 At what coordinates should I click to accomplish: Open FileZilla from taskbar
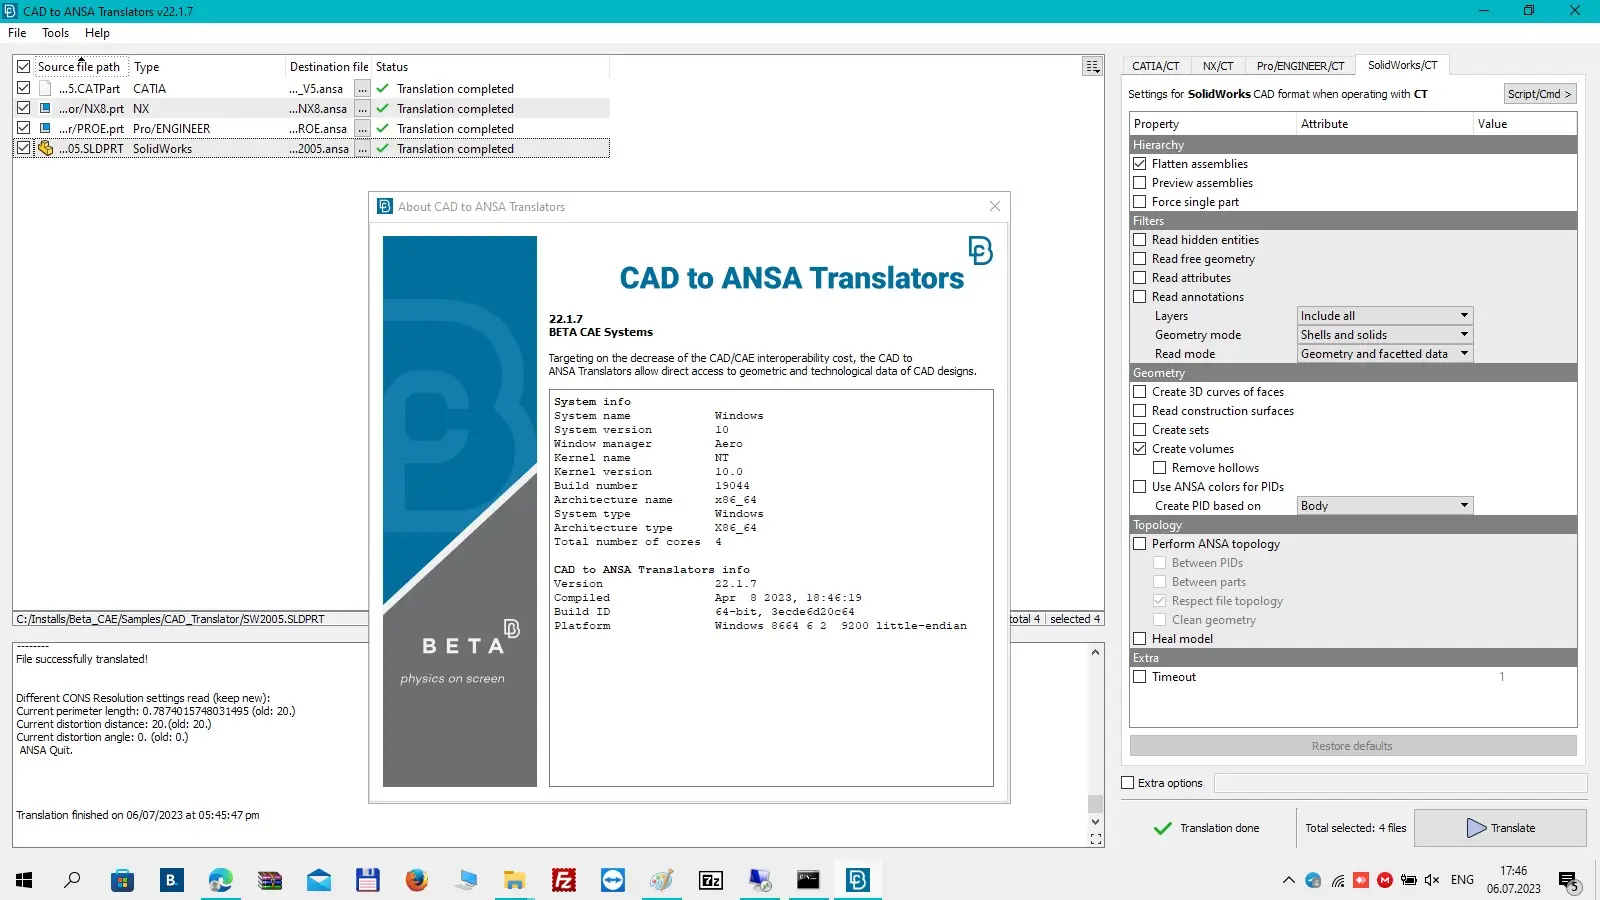pyautogui.click(x=564, y=880)
